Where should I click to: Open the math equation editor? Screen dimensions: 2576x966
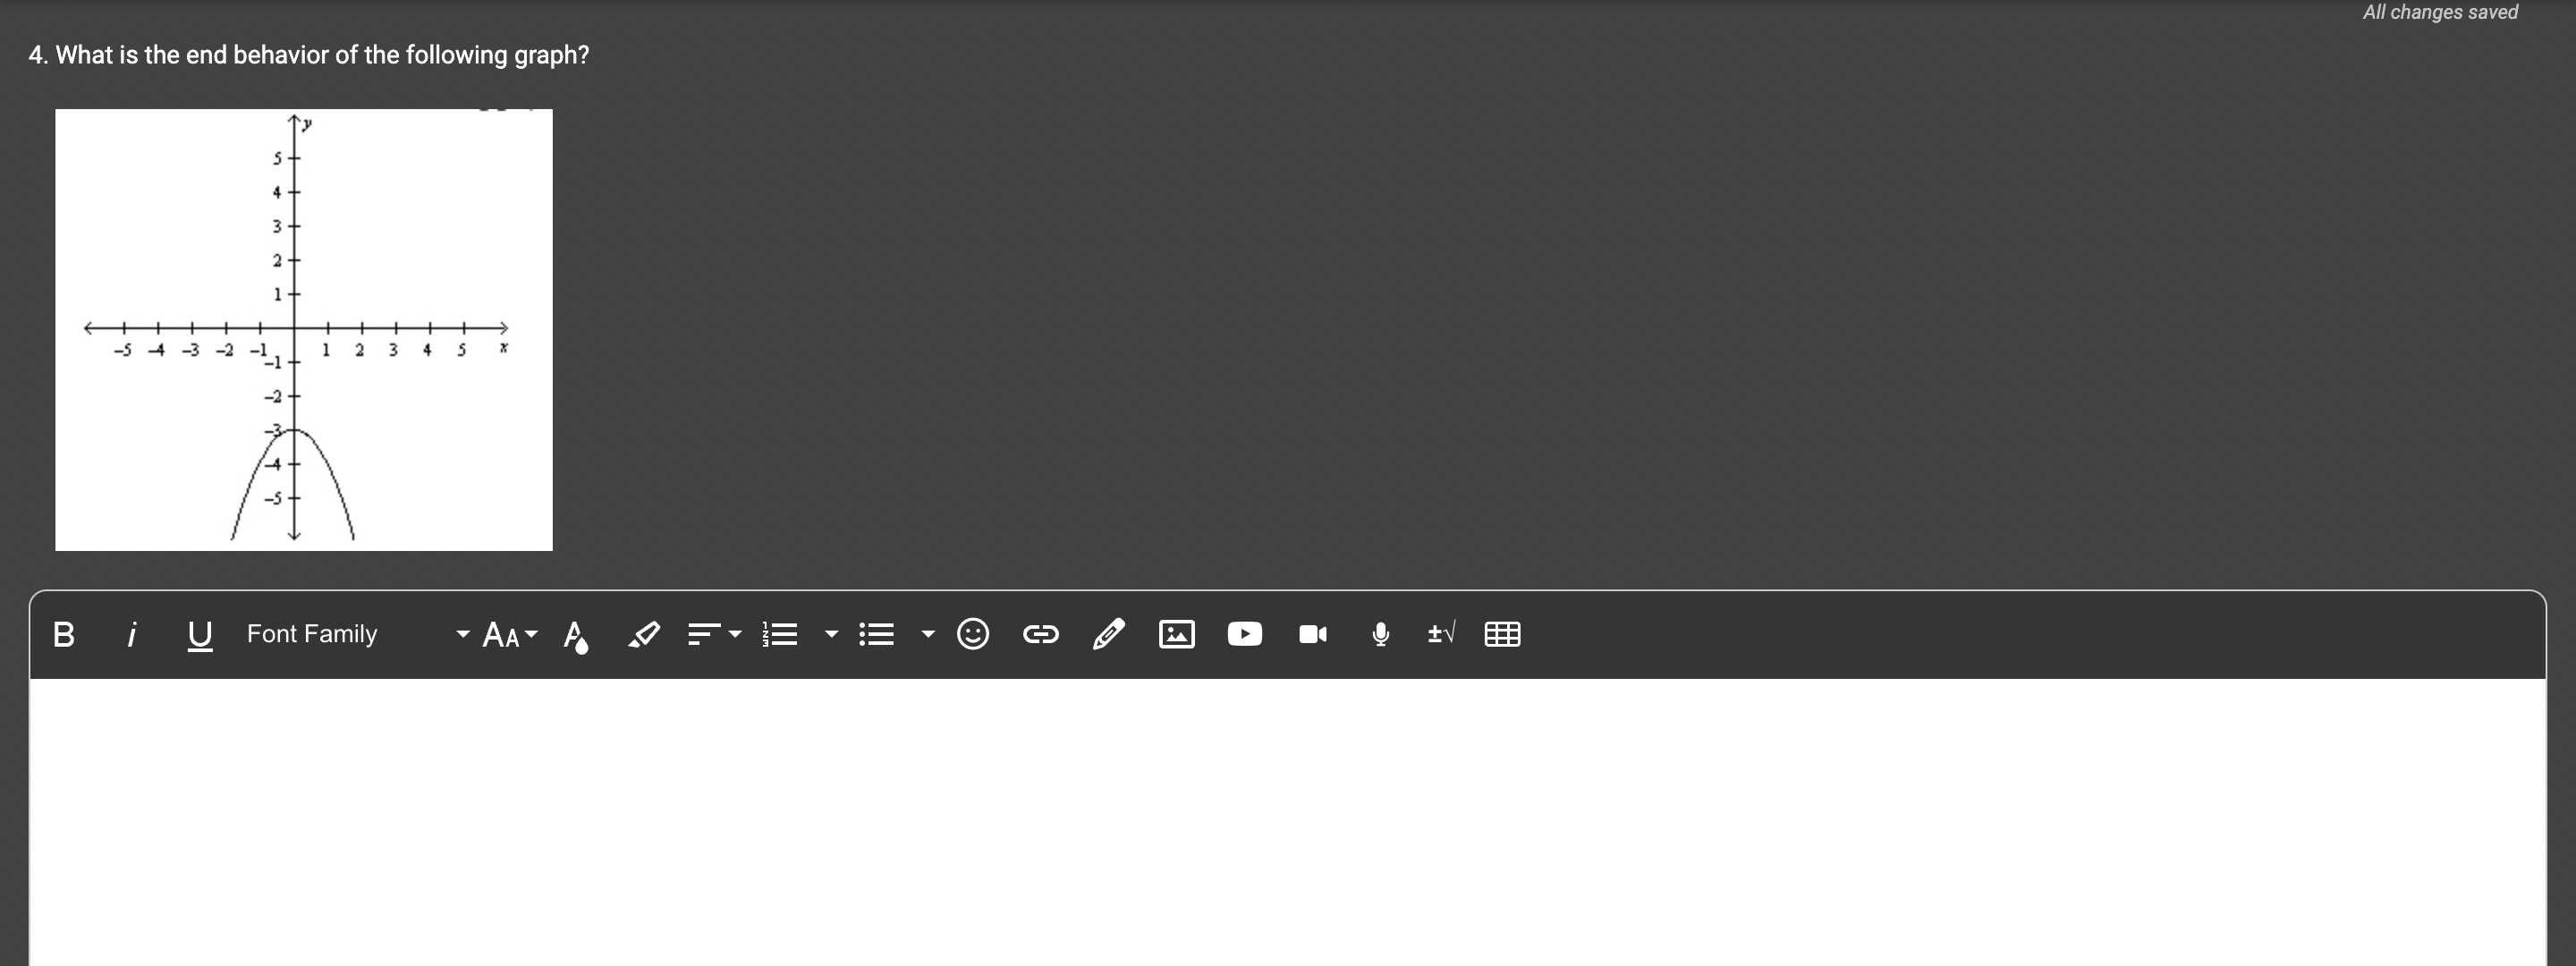tap(1441, 634)
